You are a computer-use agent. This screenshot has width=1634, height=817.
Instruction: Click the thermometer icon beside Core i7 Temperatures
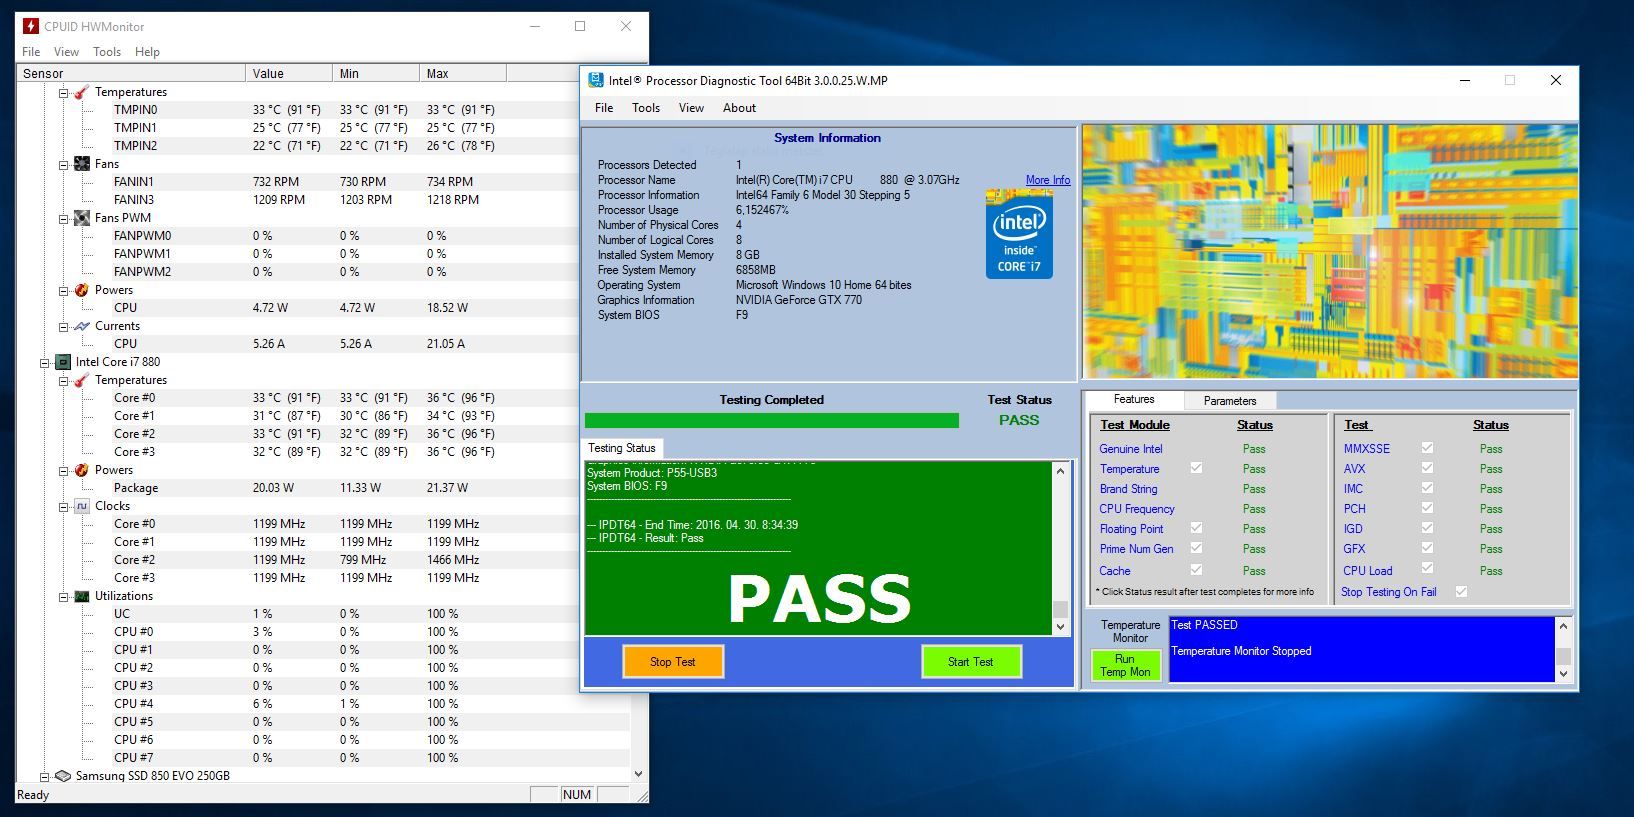tap(81, 380)
